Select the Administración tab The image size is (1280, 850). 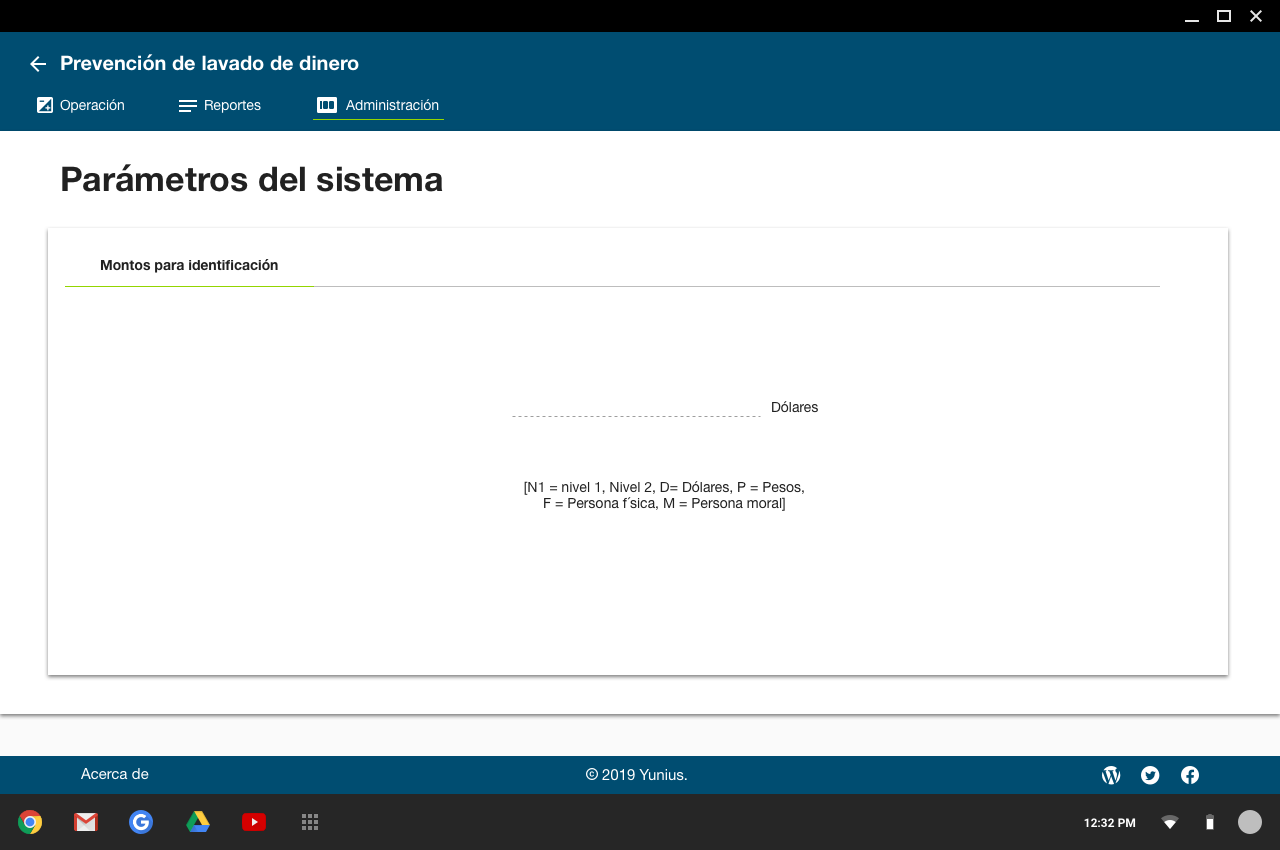click(x=378, y=105)
